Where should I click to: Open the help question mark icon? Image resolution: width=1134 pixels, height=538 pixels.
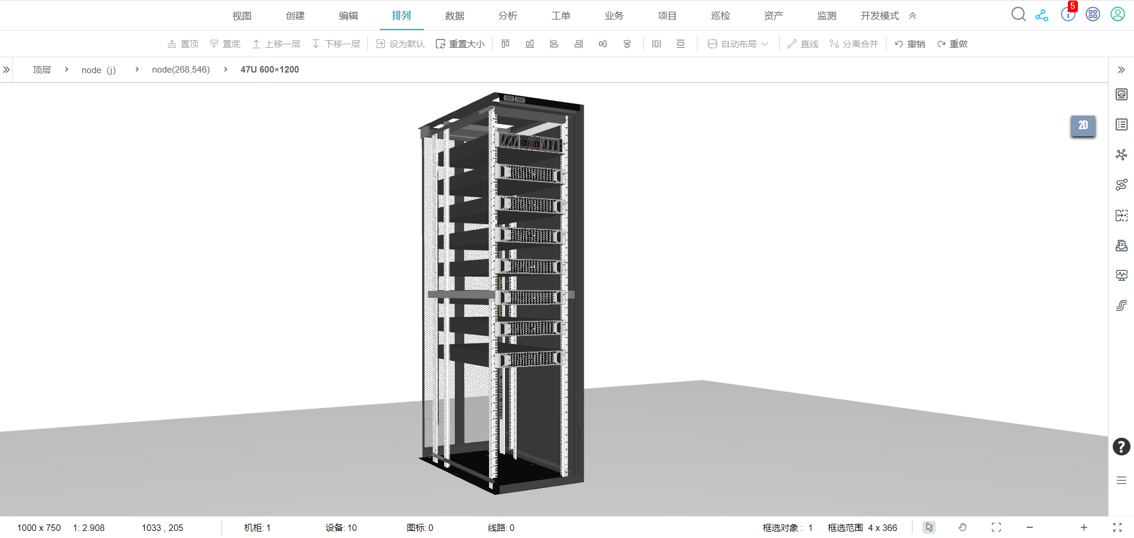point(1121,447)
